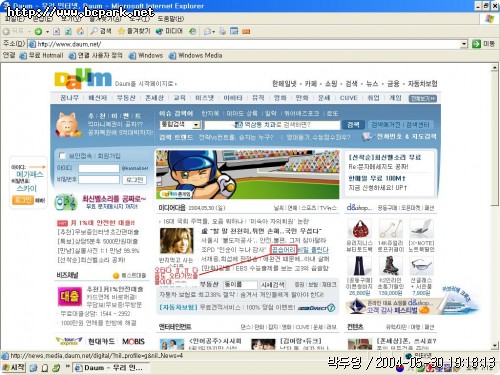500x375 pixels.
Task: Open the Windows link in links bar
Action: (x=147, y=55)
